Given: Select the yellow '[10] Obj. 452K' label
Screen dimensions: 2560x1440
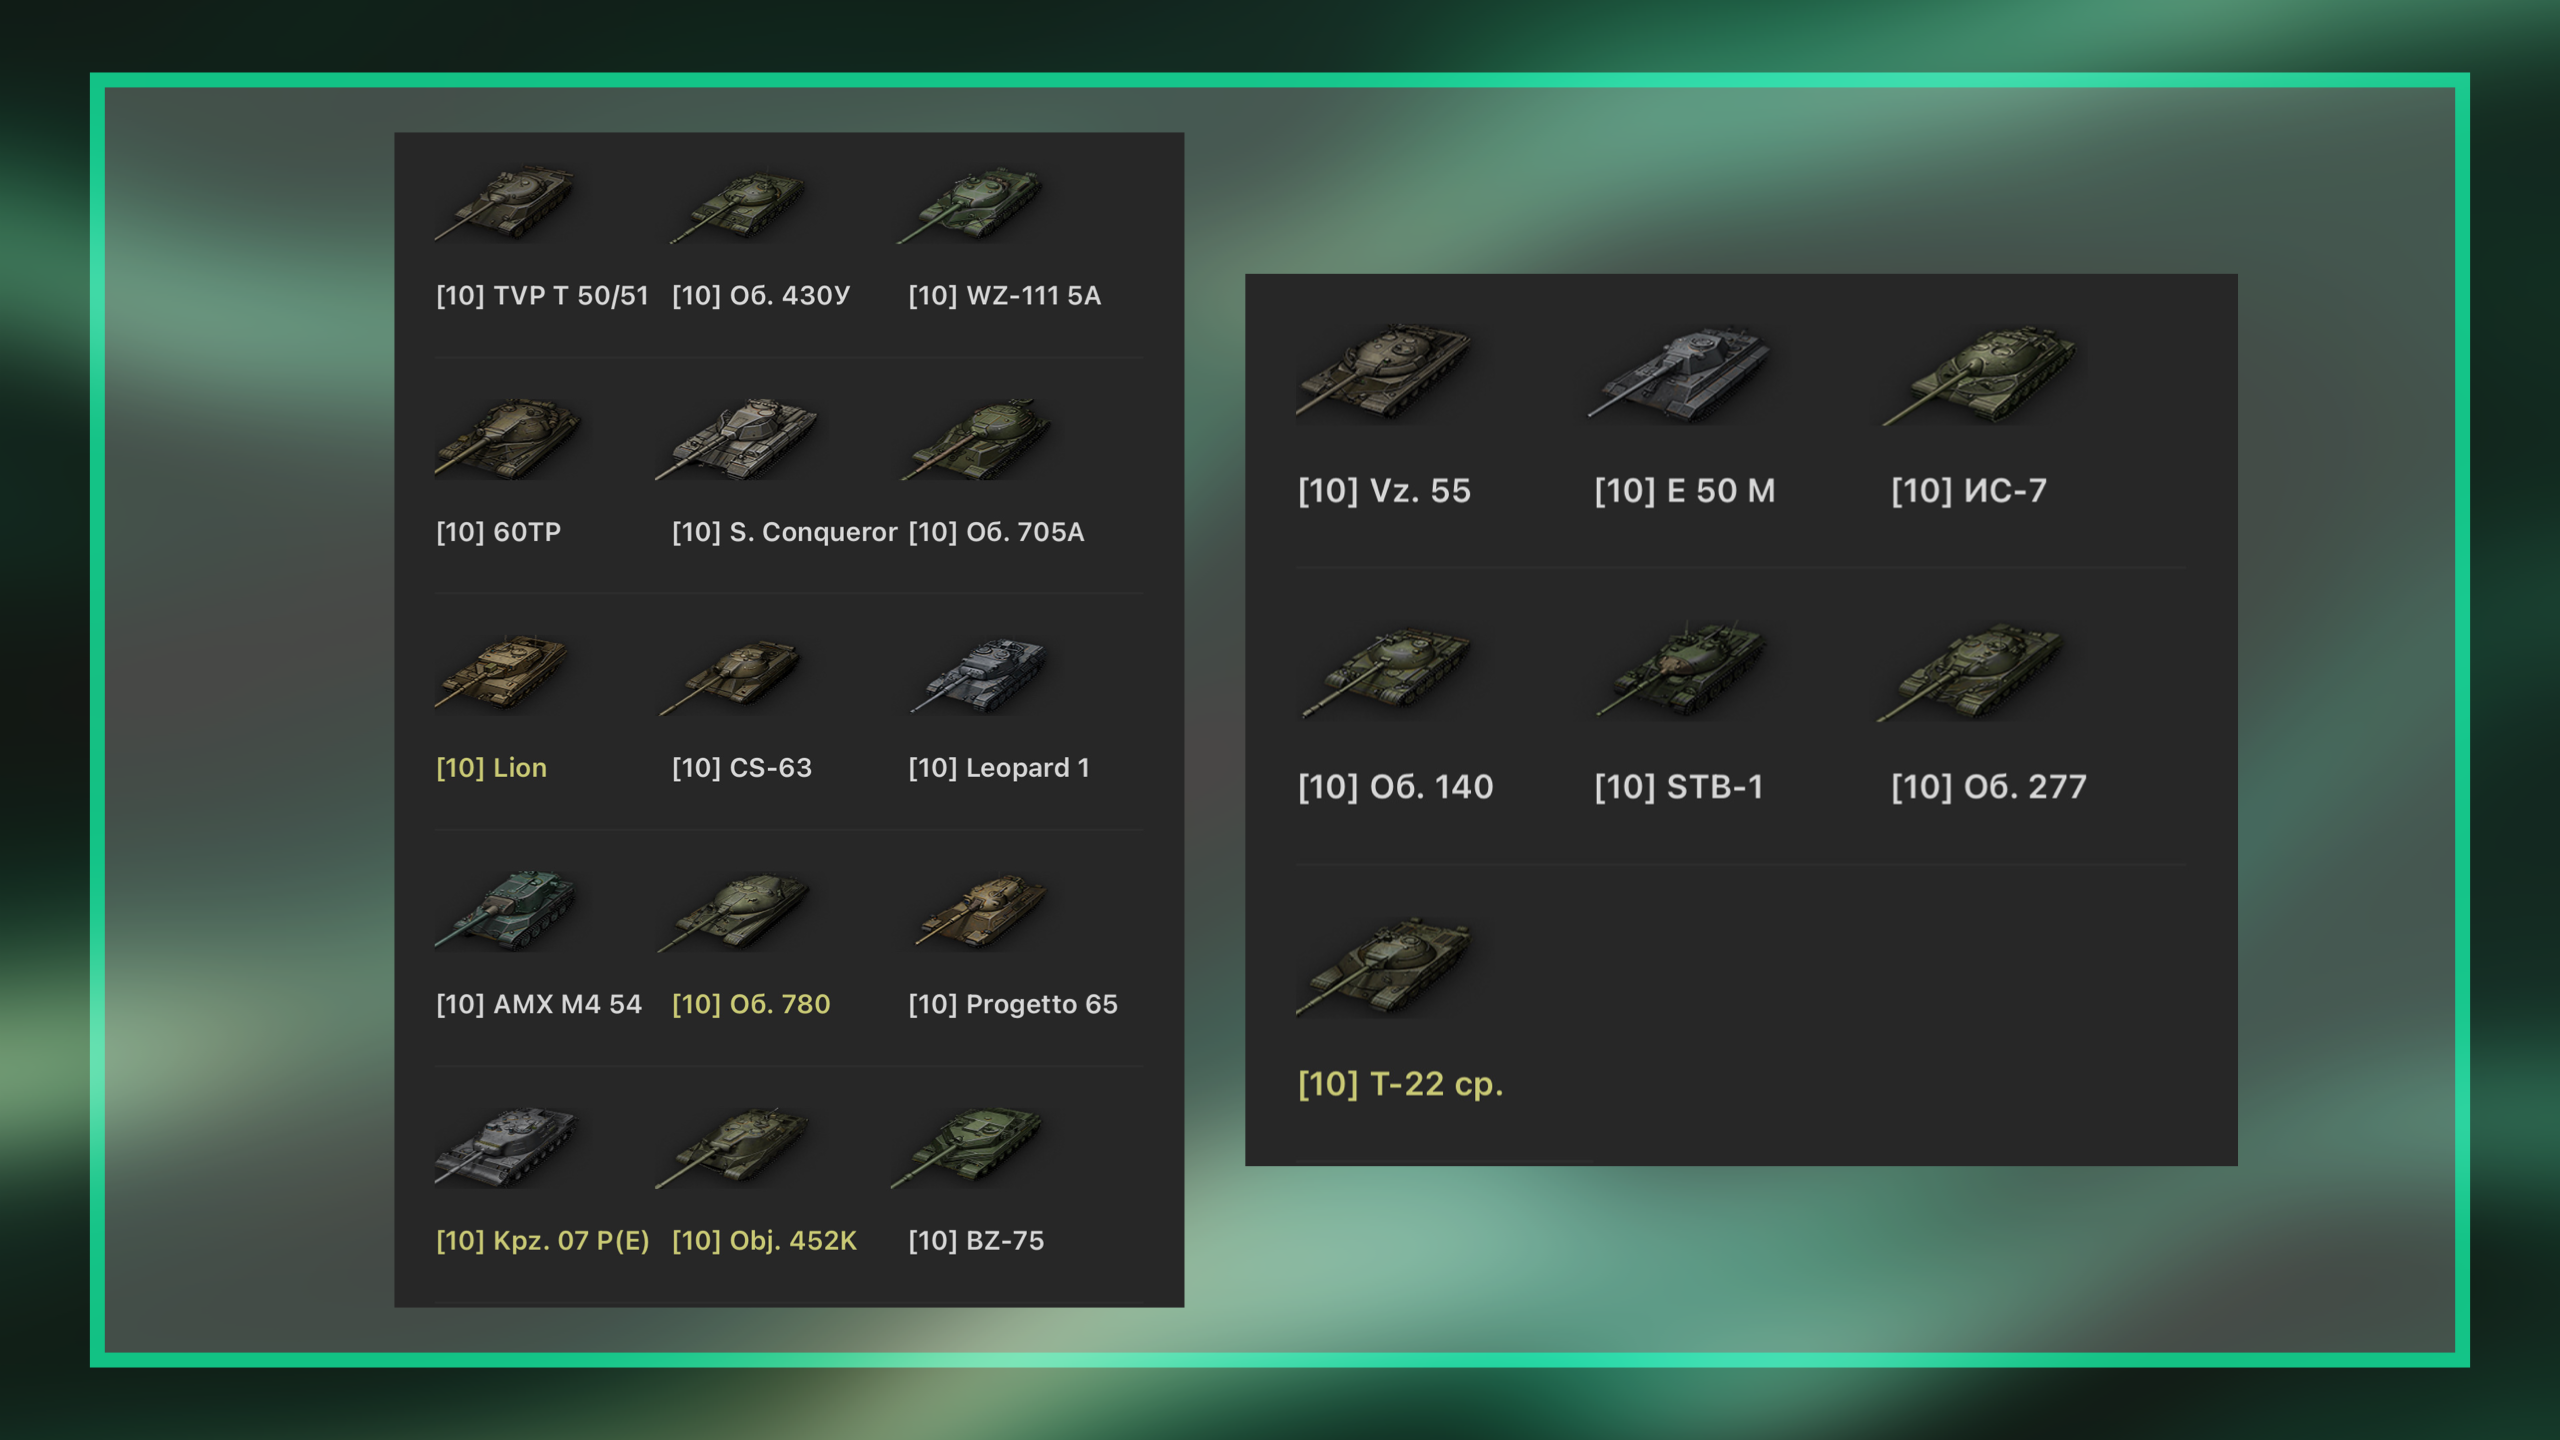Looking at the screenshot, I should coord(764,1241).
